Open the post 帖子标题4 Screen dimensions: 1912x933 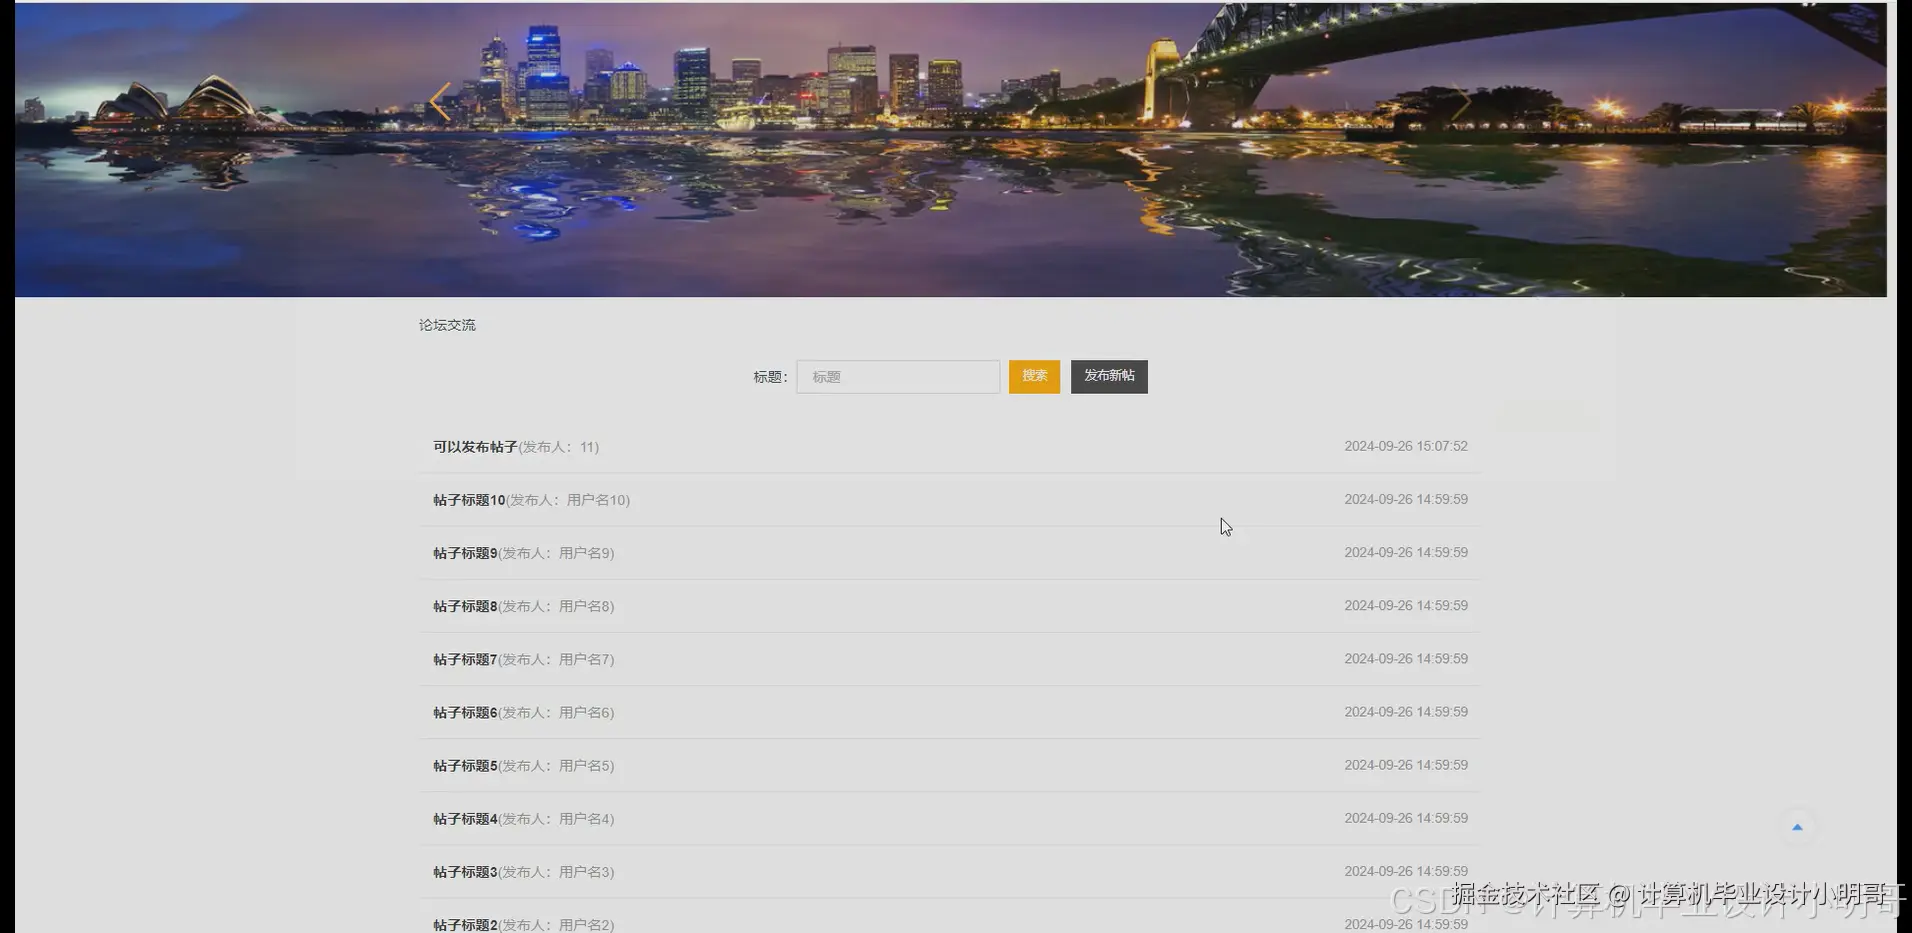[x=464, y=818]
